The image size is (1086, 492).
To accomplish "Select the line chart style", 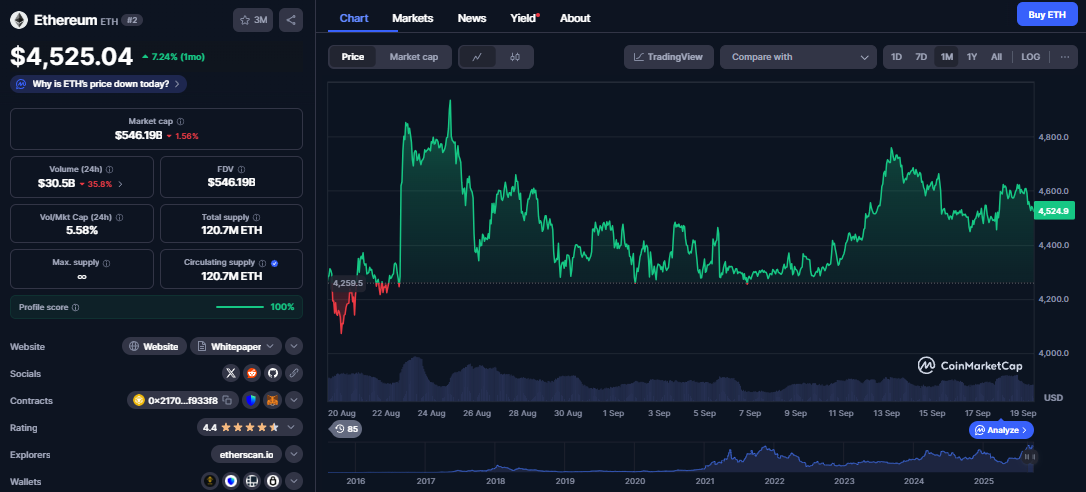I will point(477,57).
